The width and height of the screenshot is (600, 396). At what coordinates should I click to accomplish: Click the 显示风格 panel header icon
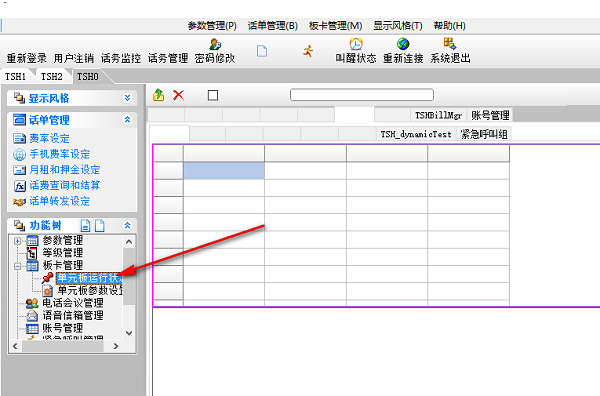tap(20, 98)
